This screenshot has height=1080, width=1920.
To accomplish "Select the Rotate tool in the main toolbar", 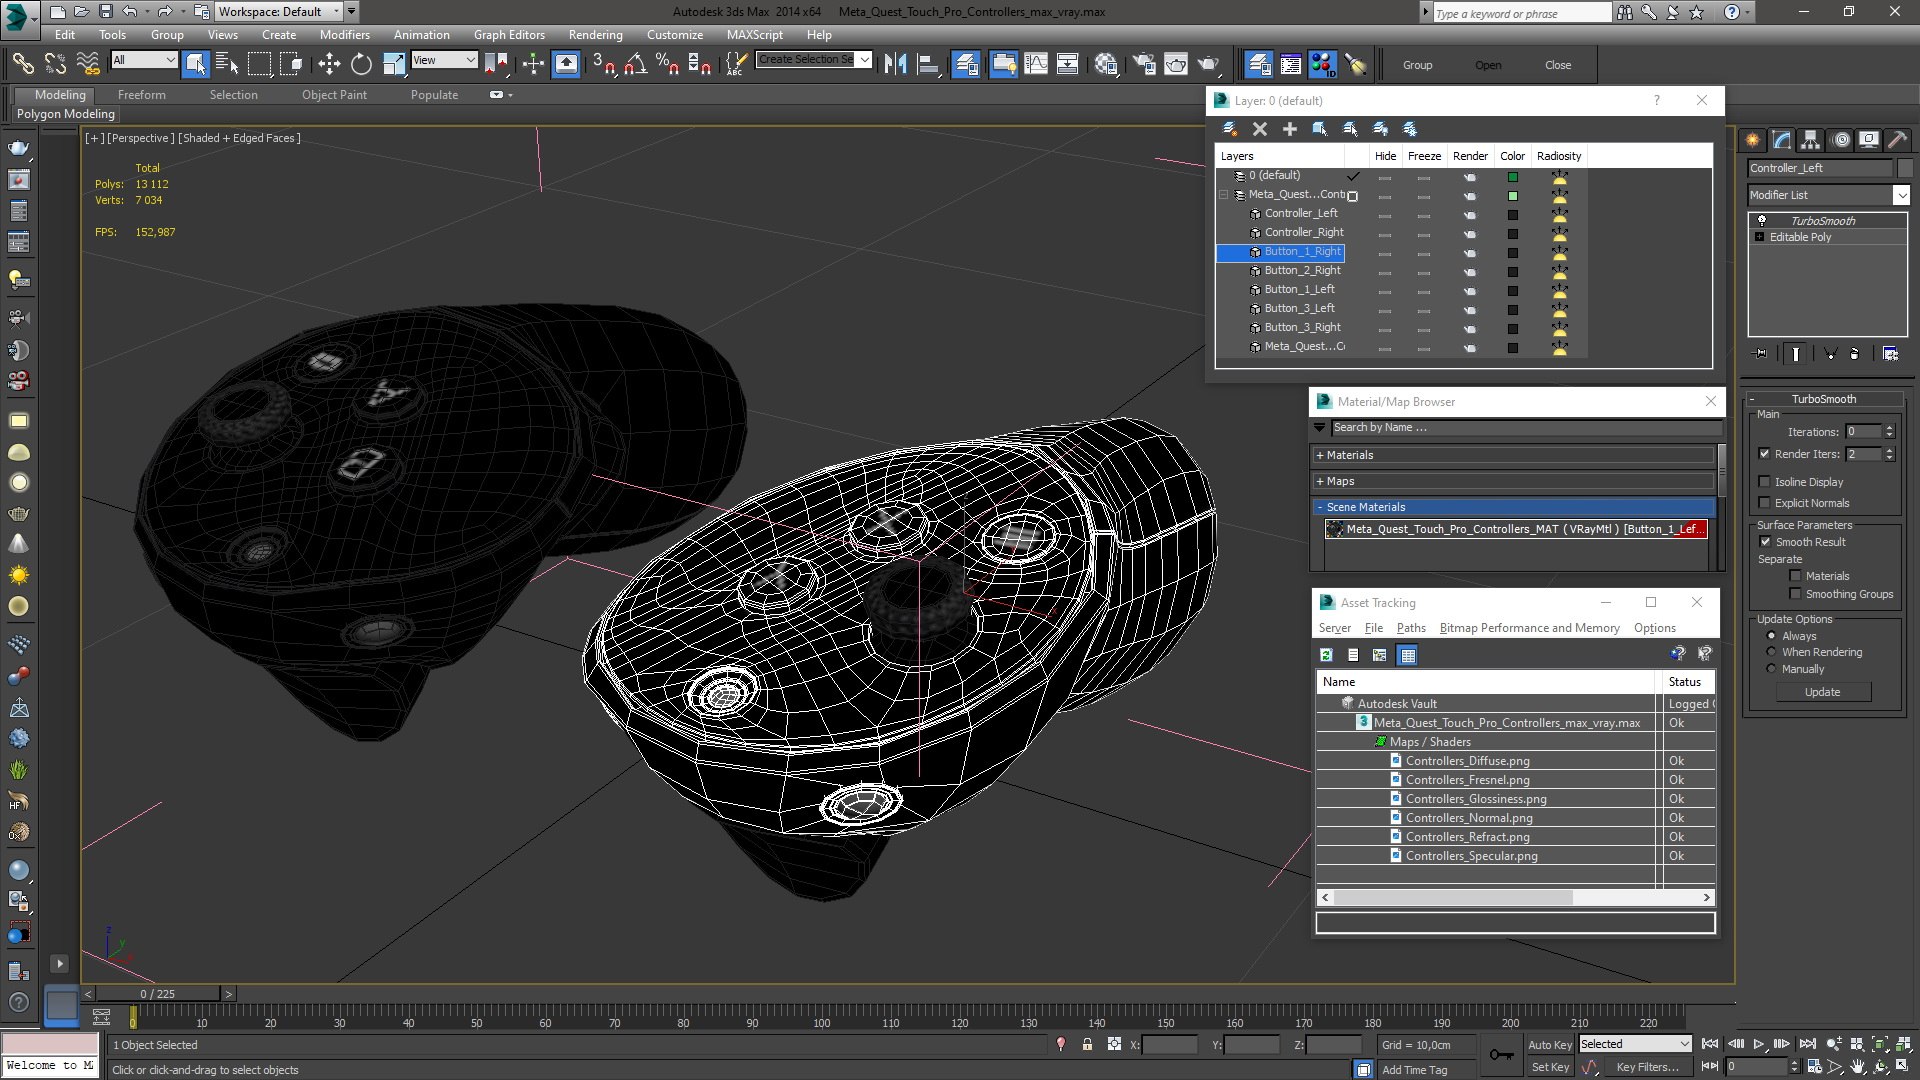I will (x=361, y=65).
